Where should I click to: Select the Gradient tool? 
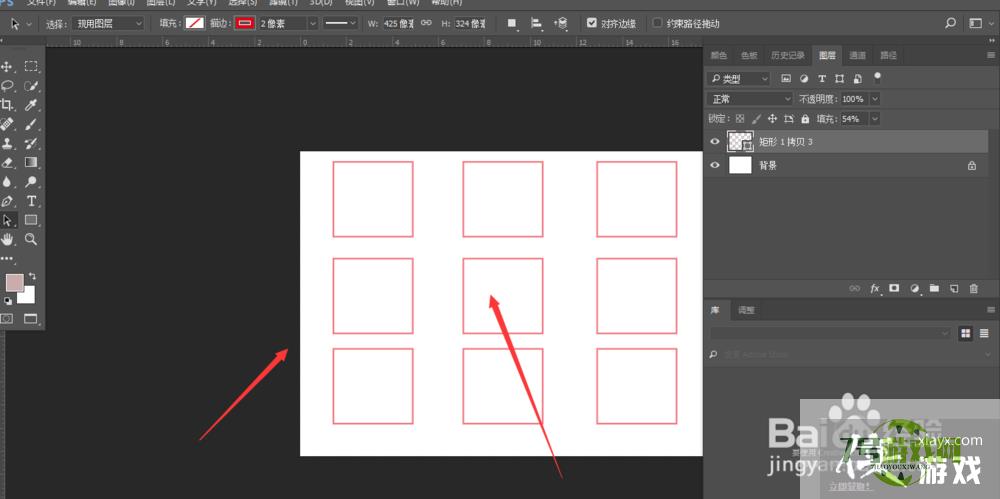click(31, 162)
